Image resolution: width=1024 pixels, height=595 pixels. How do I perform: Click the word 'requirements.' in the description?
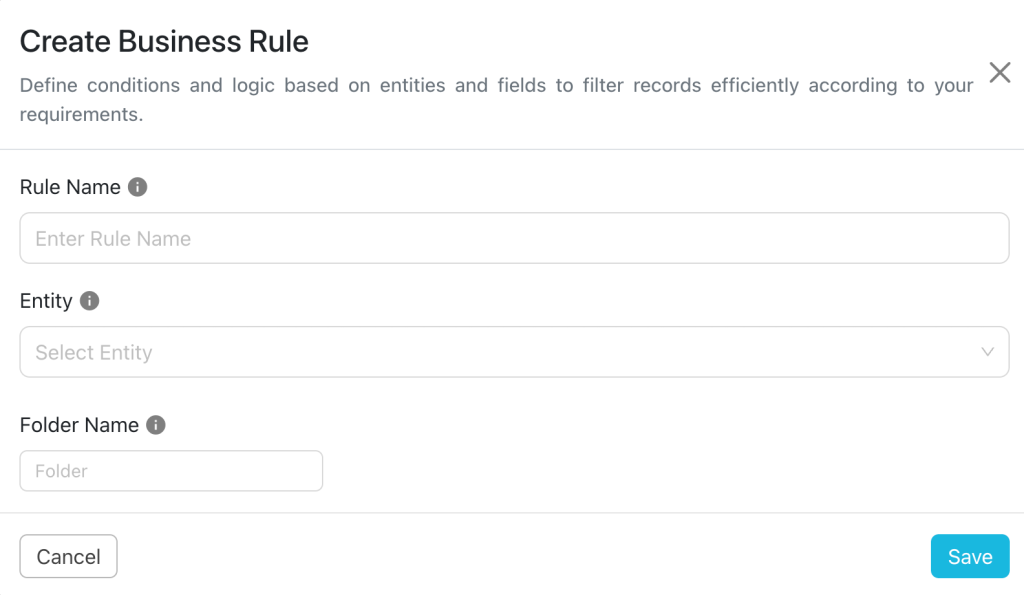81,115
